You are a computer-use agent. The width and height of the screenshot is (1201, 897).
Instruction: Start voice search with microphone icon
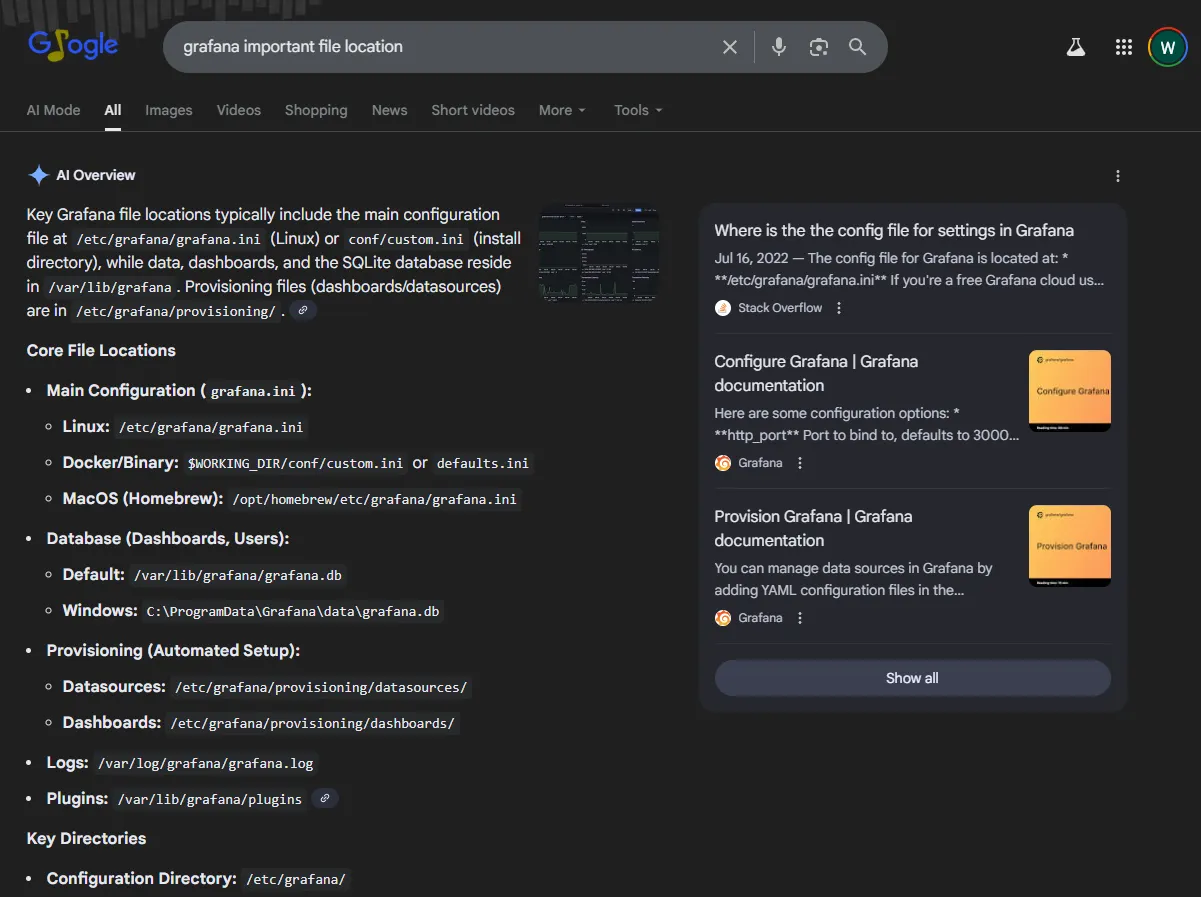779,47
